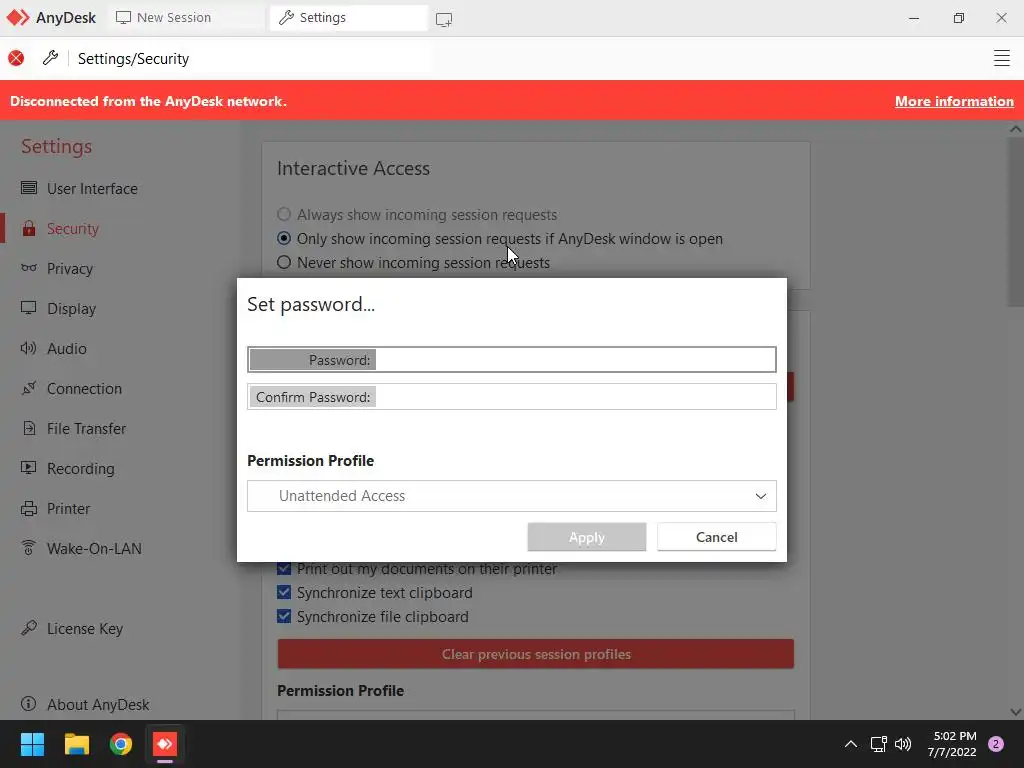1024x768 pixels.
Task: Click the Printer icon in sidebar
Action: [29, 508]
